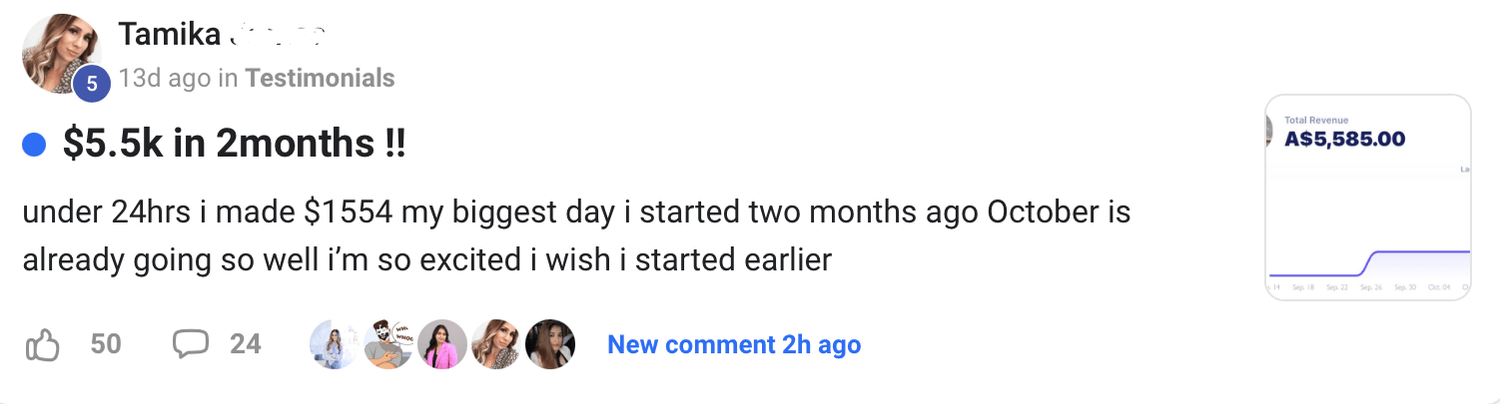Open Tamika's profile picture beside her name
1500x404 pixels.
pos(60,53)
